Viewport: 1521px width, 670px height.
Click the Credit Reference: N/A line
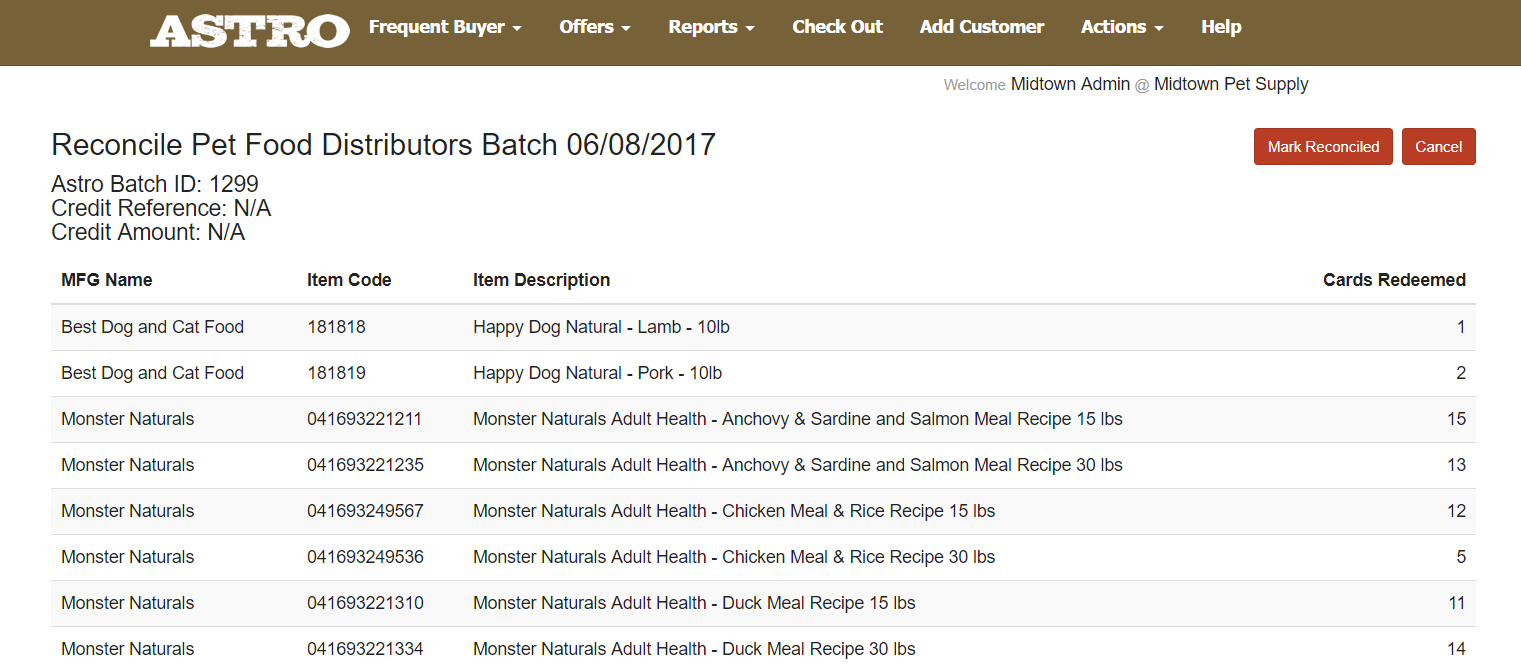[x=161, y=208]
